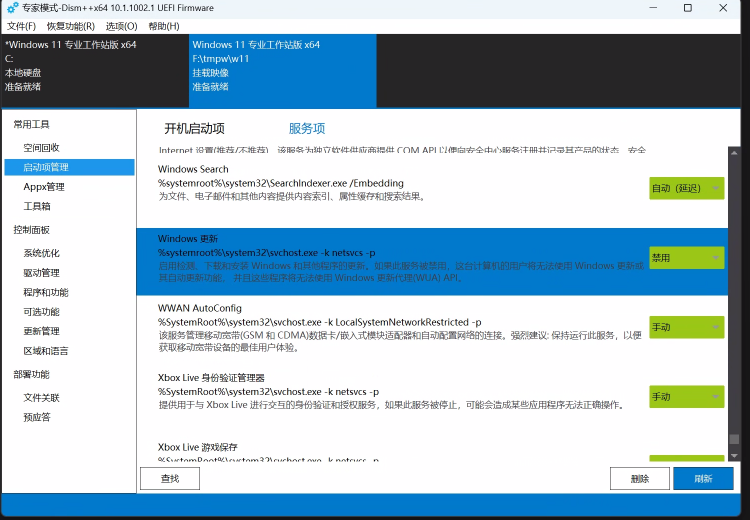Open Xbox Live 身份验证管理器 startup dropdown

686,397
